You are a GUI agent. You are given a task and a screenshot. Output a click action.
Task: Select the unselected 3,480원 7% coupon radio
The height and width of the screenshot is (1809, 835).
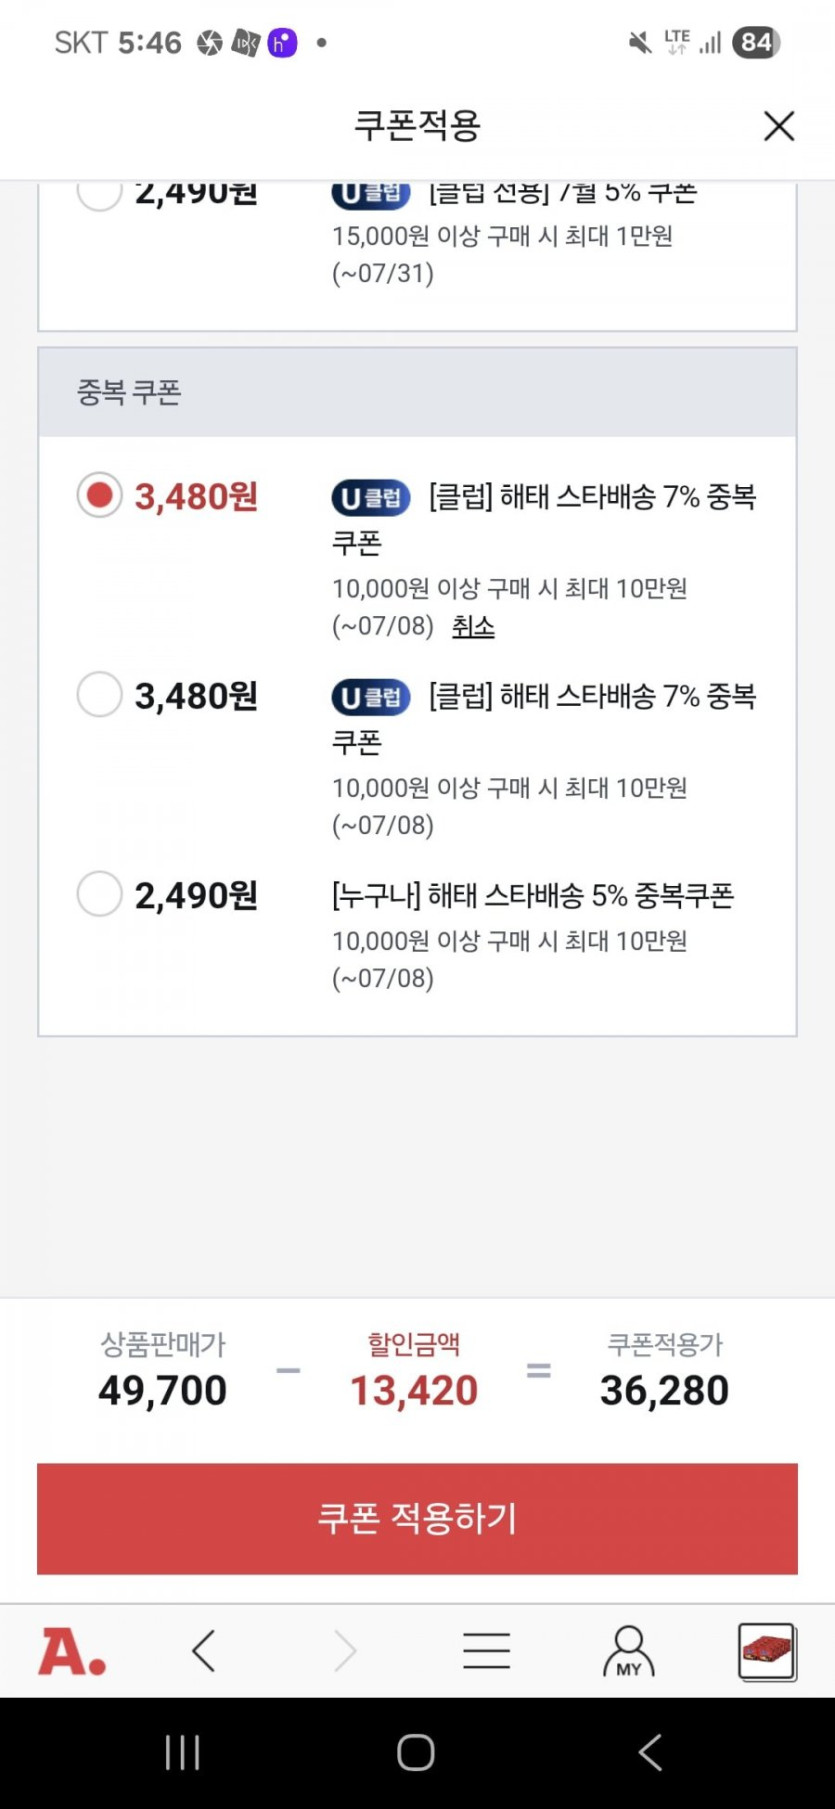coord(100,694)
